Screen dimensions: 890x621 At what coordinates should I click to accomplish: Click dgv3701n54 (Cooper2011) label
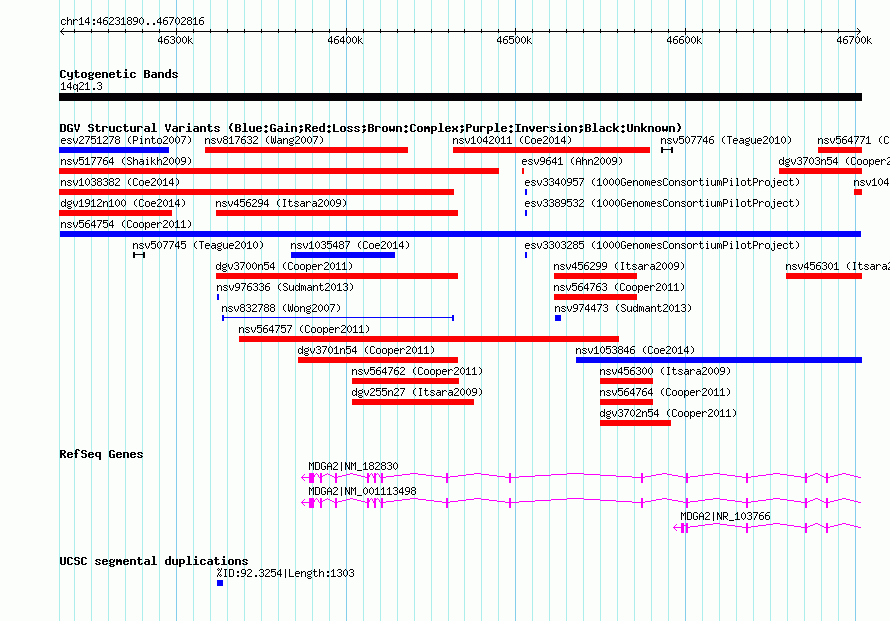pos(366,350)
